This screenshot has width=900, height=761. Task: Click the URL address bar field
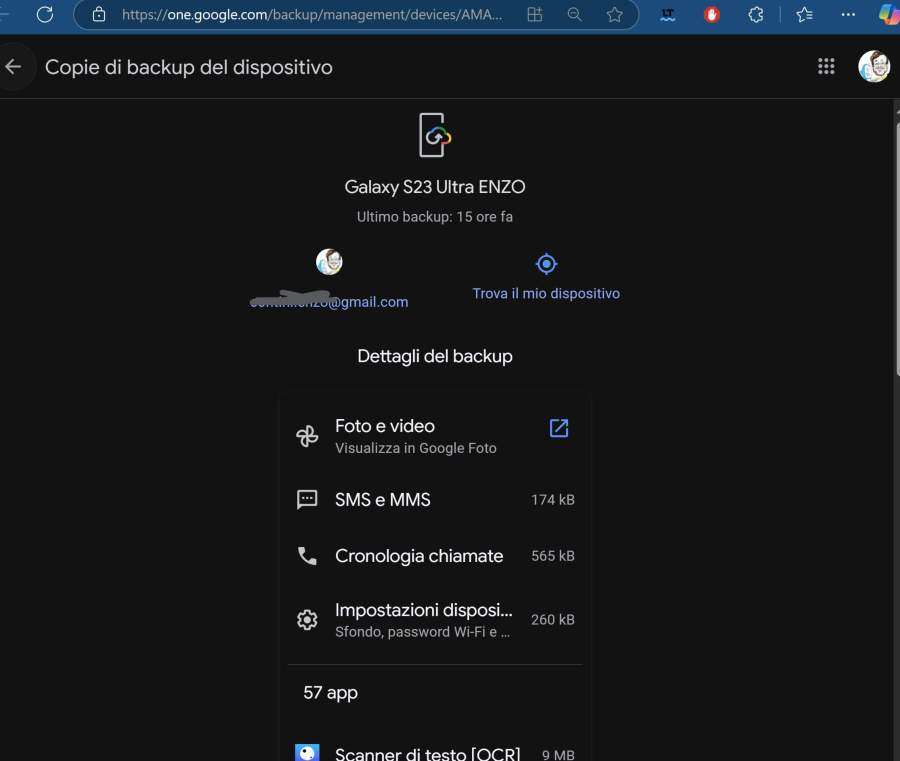click(x=310, y=15)
